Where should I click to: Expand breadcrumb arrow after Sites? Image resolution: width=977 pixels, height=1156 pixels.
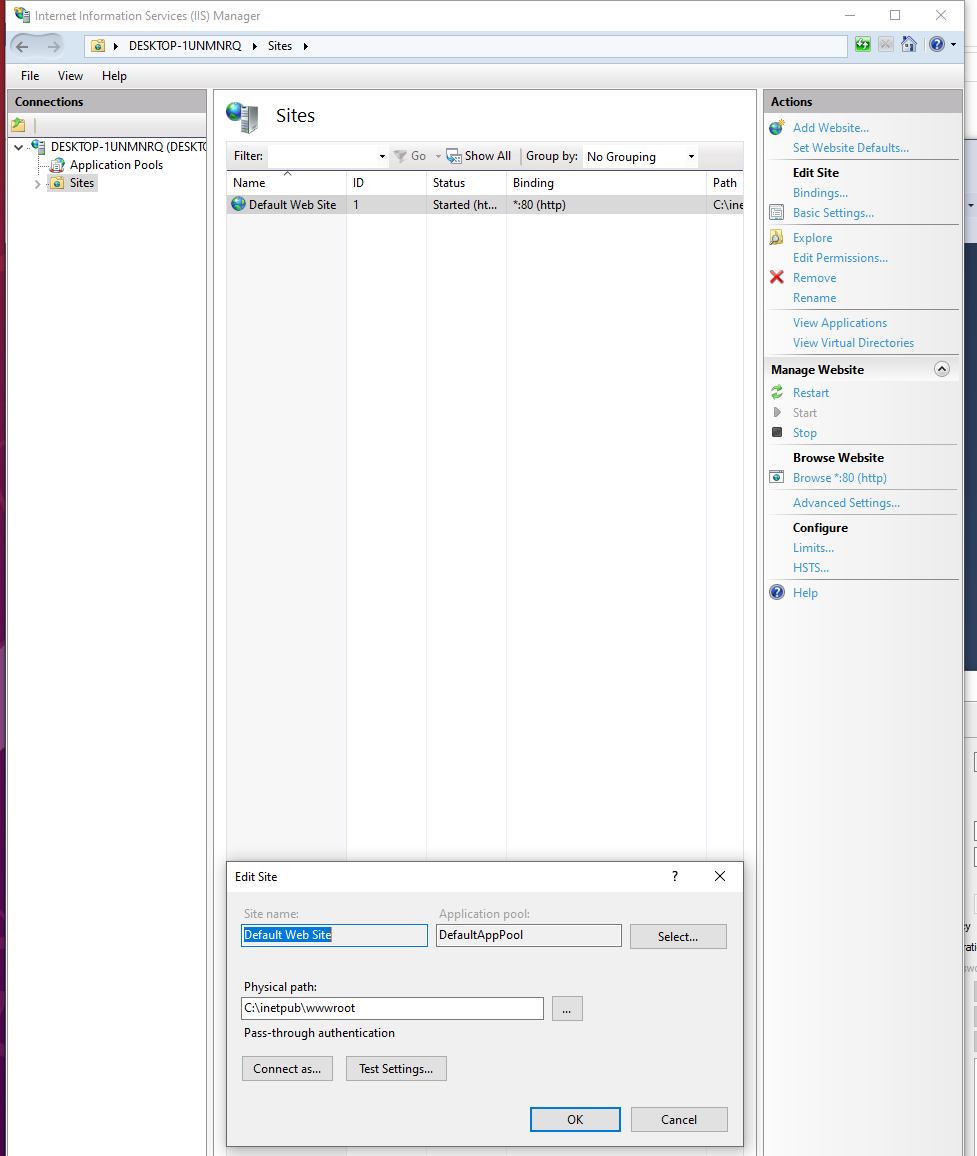[305, 46]
